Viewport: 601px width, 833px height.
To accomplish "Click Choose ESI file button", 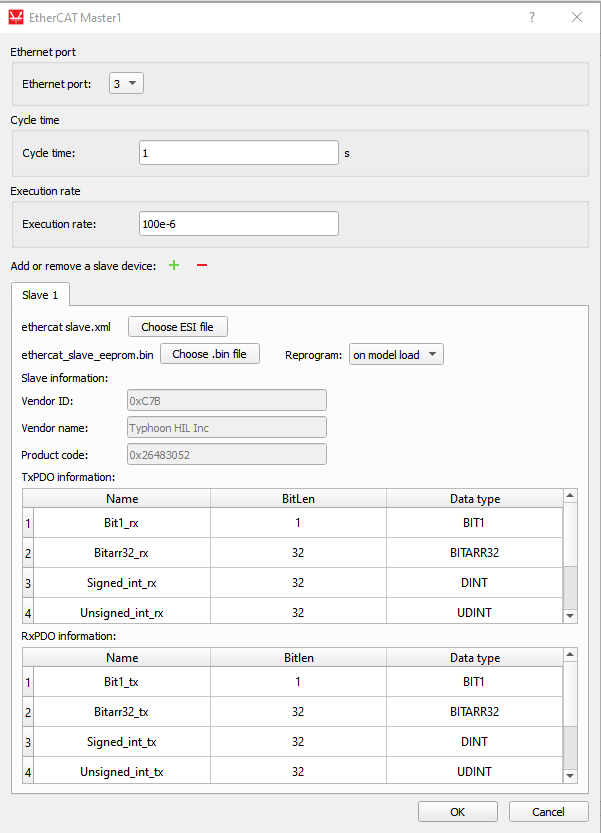I will click(x=177, y=327).
